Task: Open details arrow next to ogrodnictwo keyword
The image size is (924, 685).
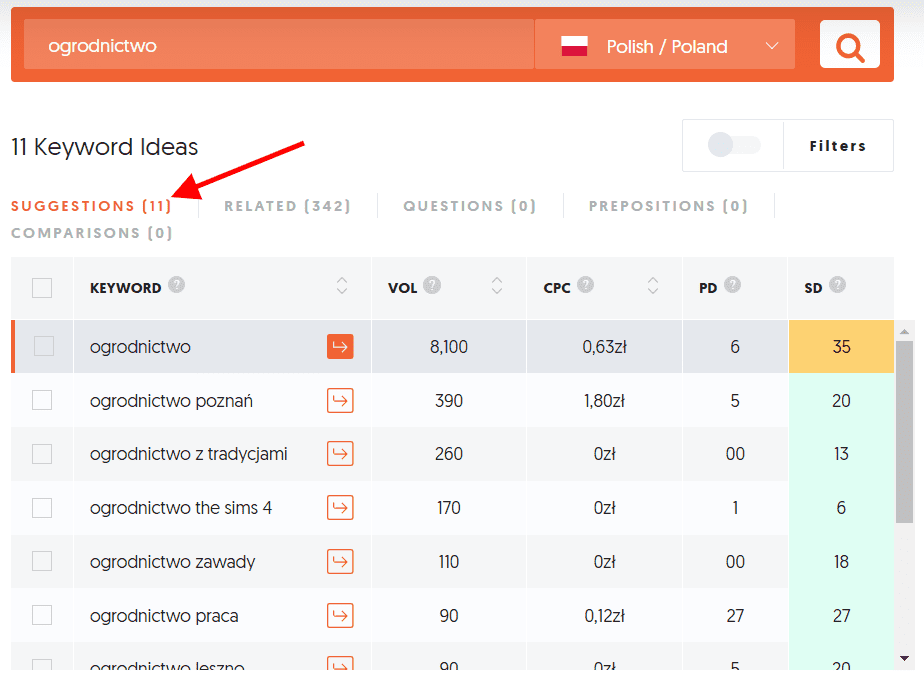Action: click(340, 346)
